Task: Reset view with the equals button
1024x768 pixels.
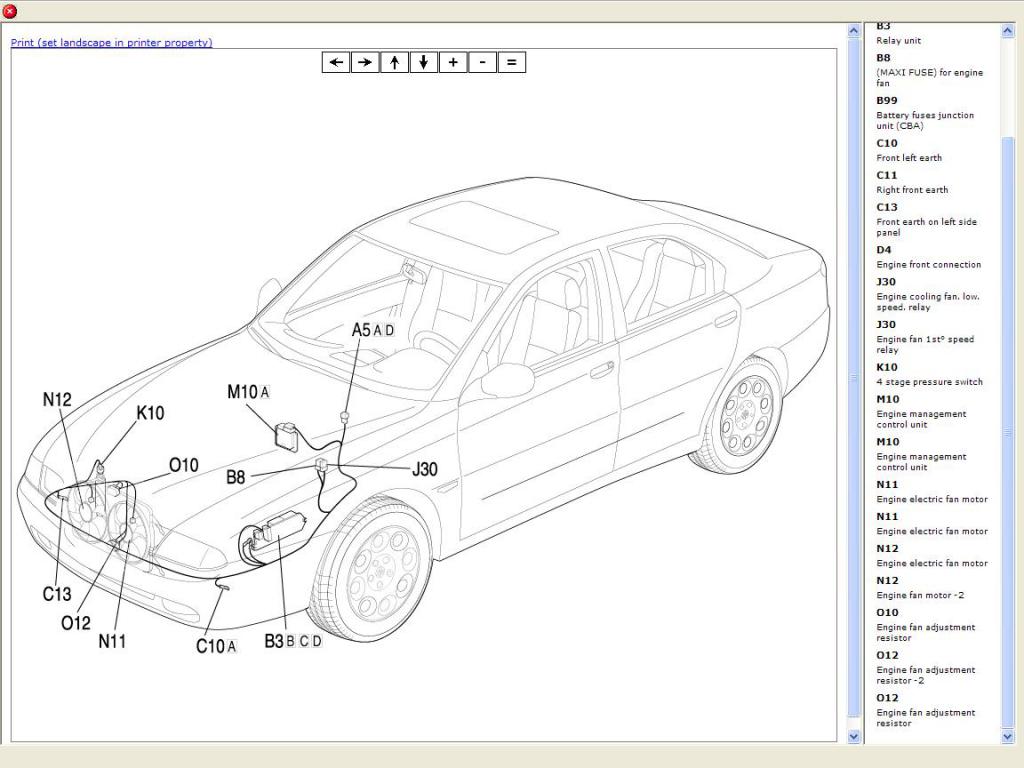Action: (511, 62)
